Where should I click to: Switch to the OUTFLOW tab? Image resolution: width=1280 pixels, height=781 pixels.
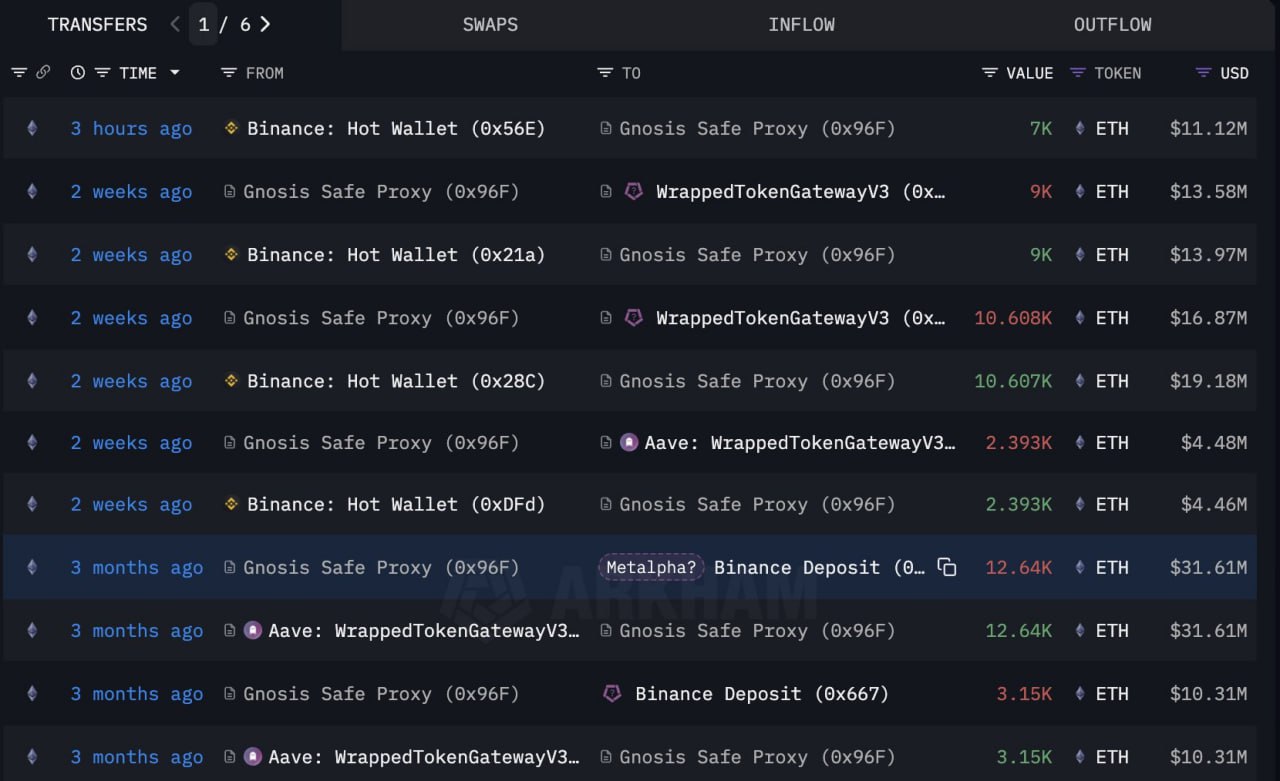(1112, 25)
